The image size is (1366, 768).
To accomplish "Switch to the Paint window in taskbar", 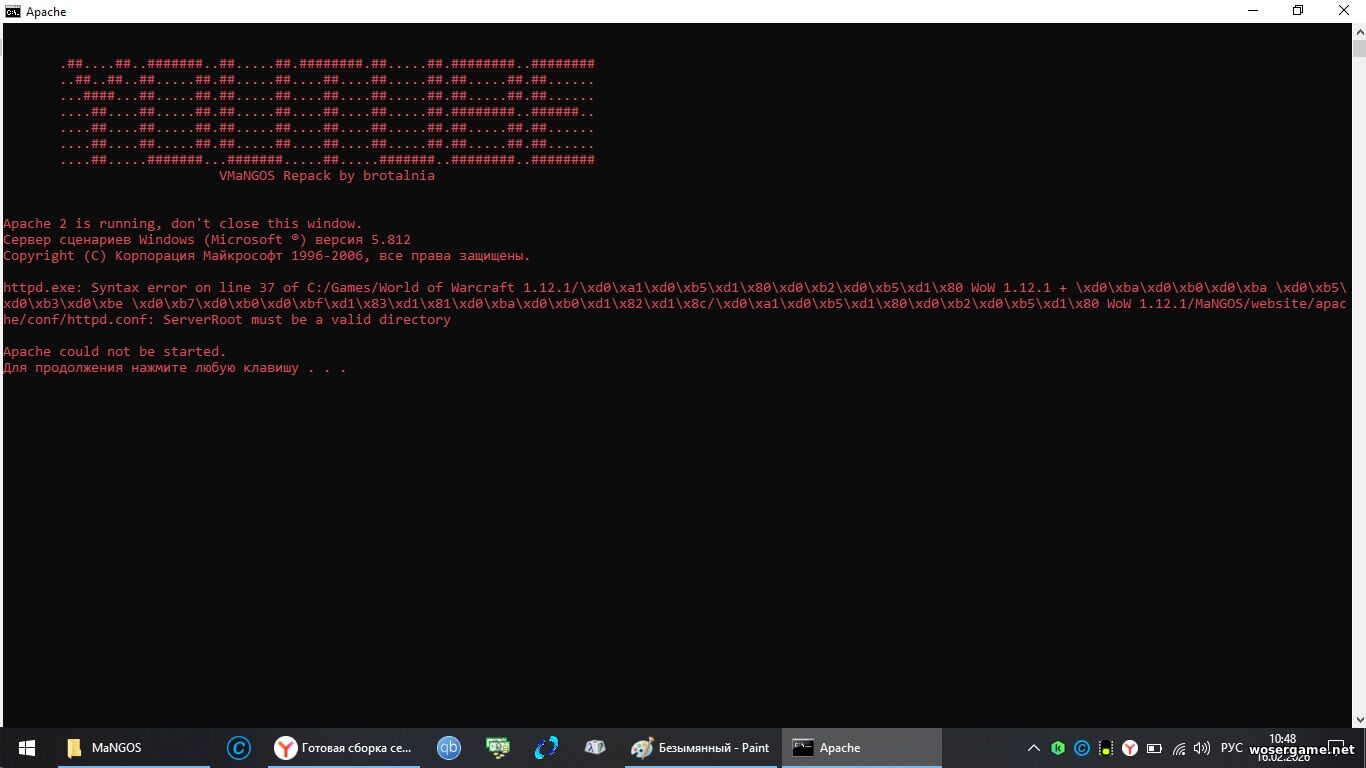I will [701, 748].
